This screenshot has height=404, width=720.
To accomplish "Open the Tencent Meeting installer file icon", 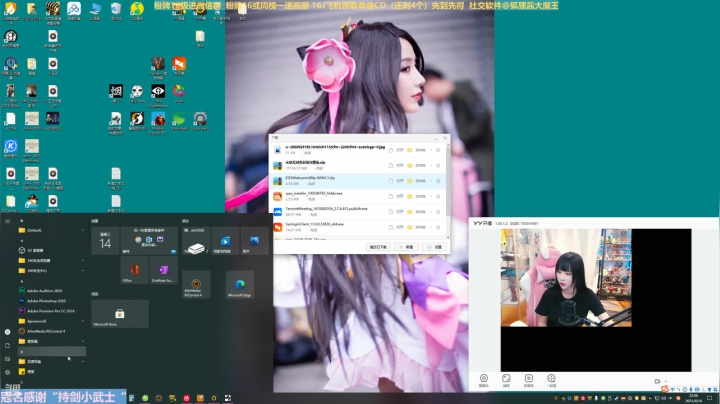I will (278, 212).
